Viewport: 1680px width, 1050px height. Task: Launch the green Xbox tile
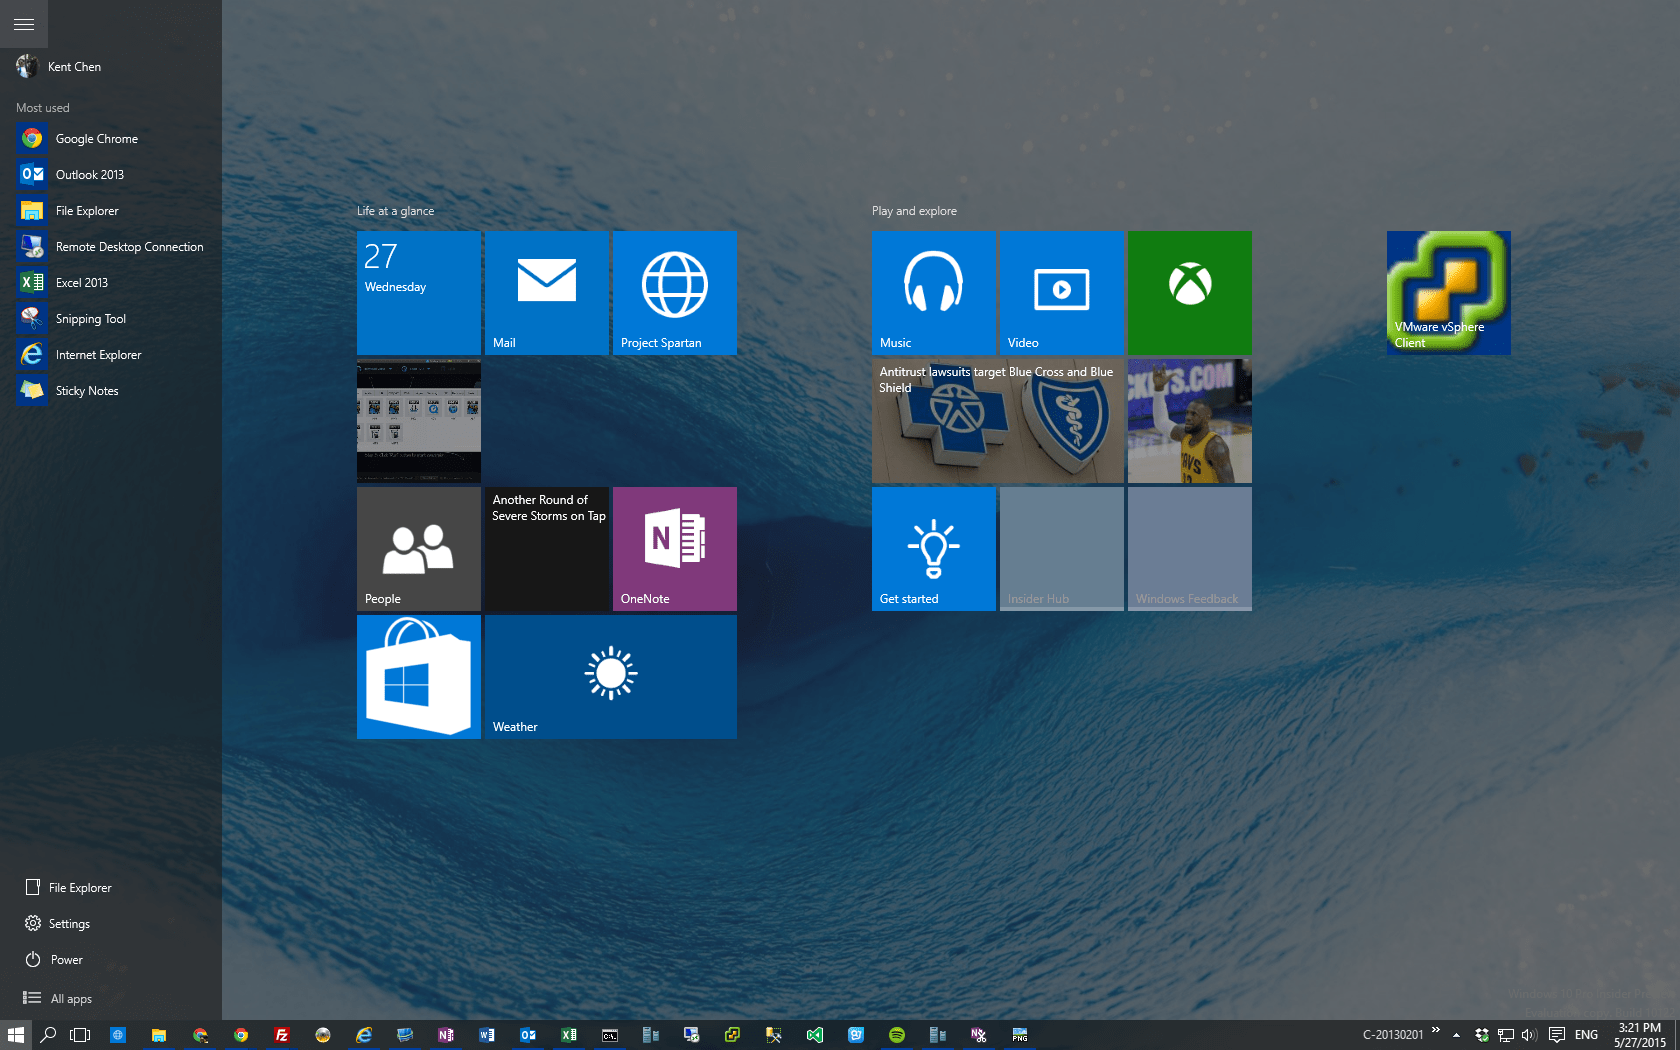point(1190,293)
